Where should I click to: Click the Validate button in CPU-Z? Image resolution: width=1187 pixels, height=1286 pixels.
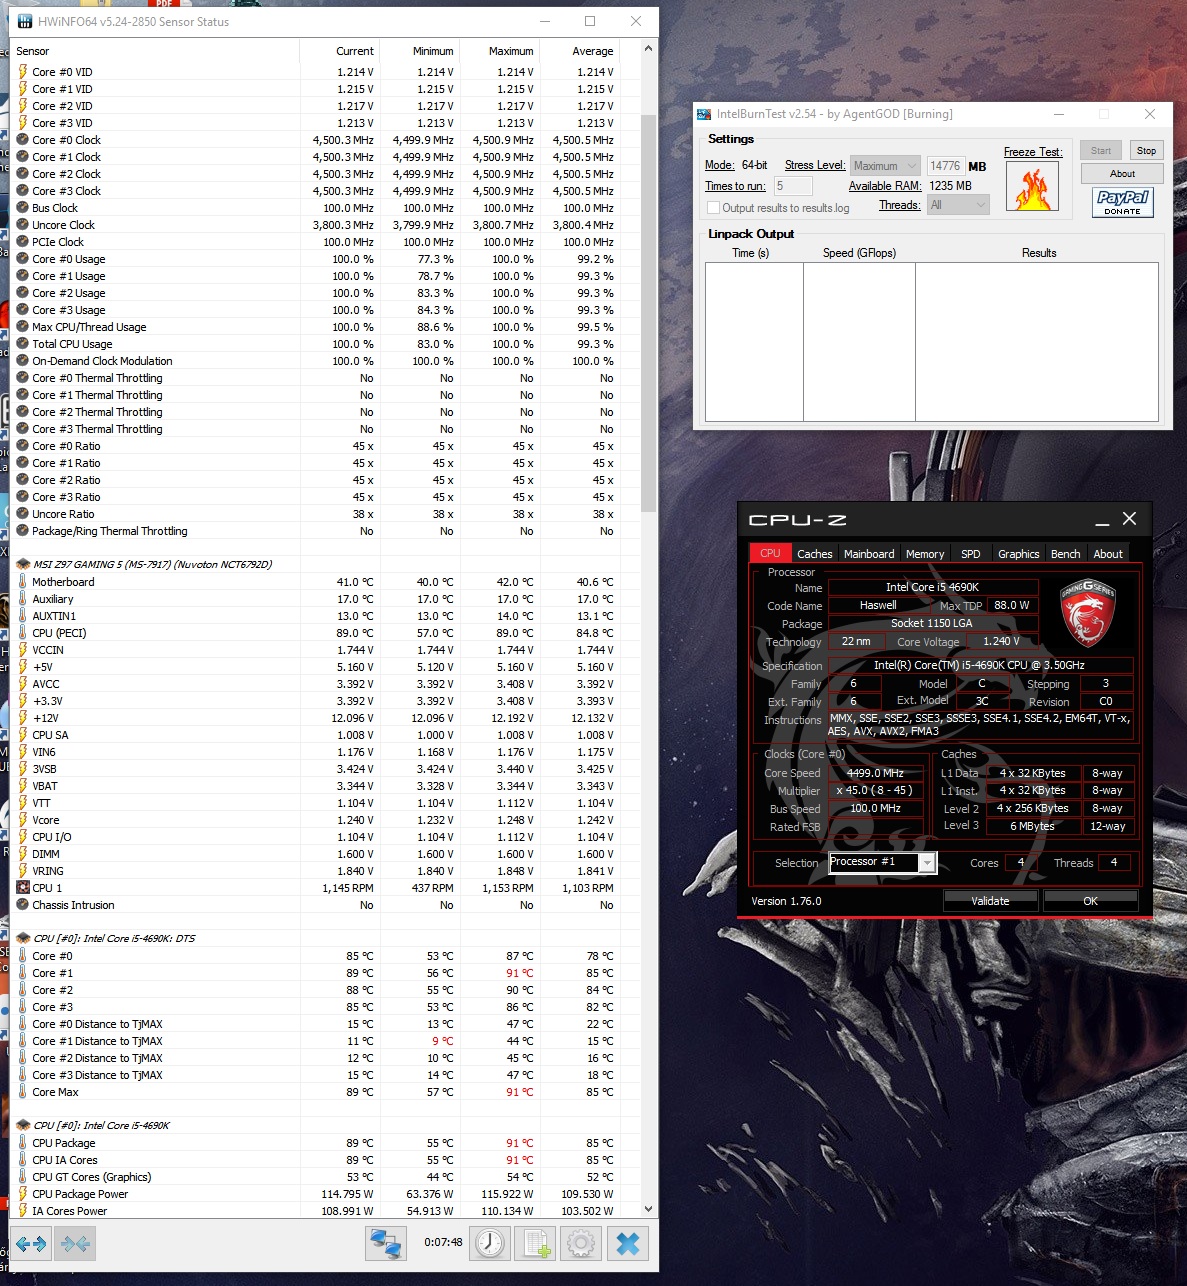990,901
